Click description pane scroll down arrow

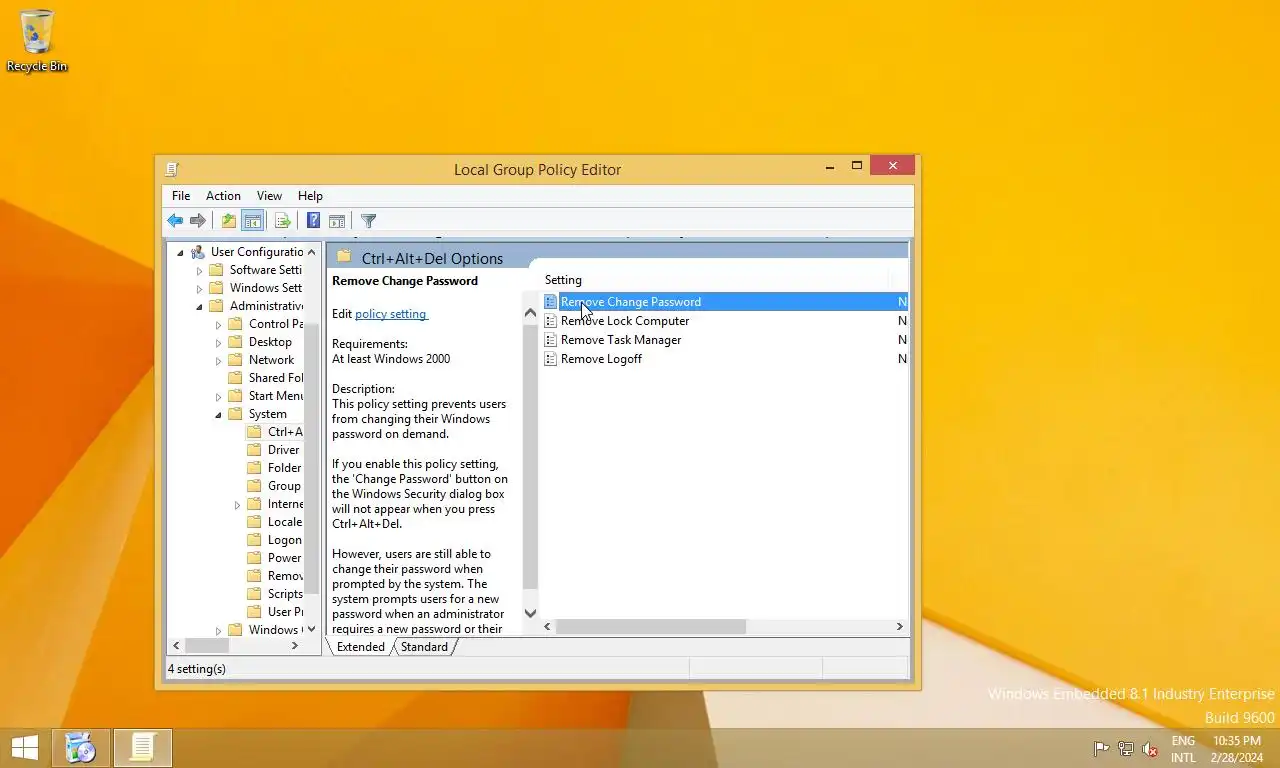[x=530, y=613]
